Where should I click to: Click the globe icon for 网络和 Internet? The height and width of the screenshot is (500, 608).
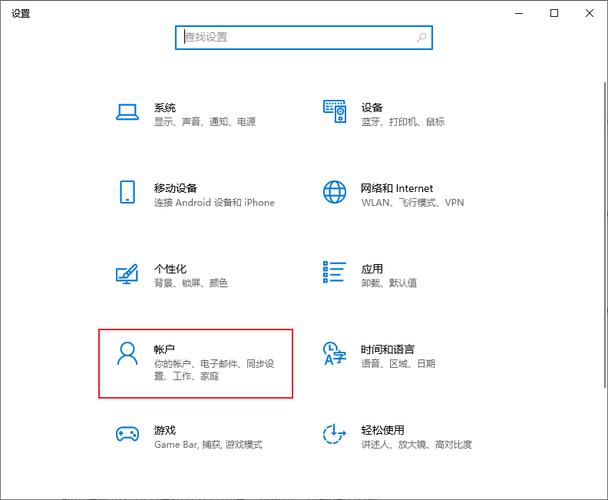coord(334,193)
